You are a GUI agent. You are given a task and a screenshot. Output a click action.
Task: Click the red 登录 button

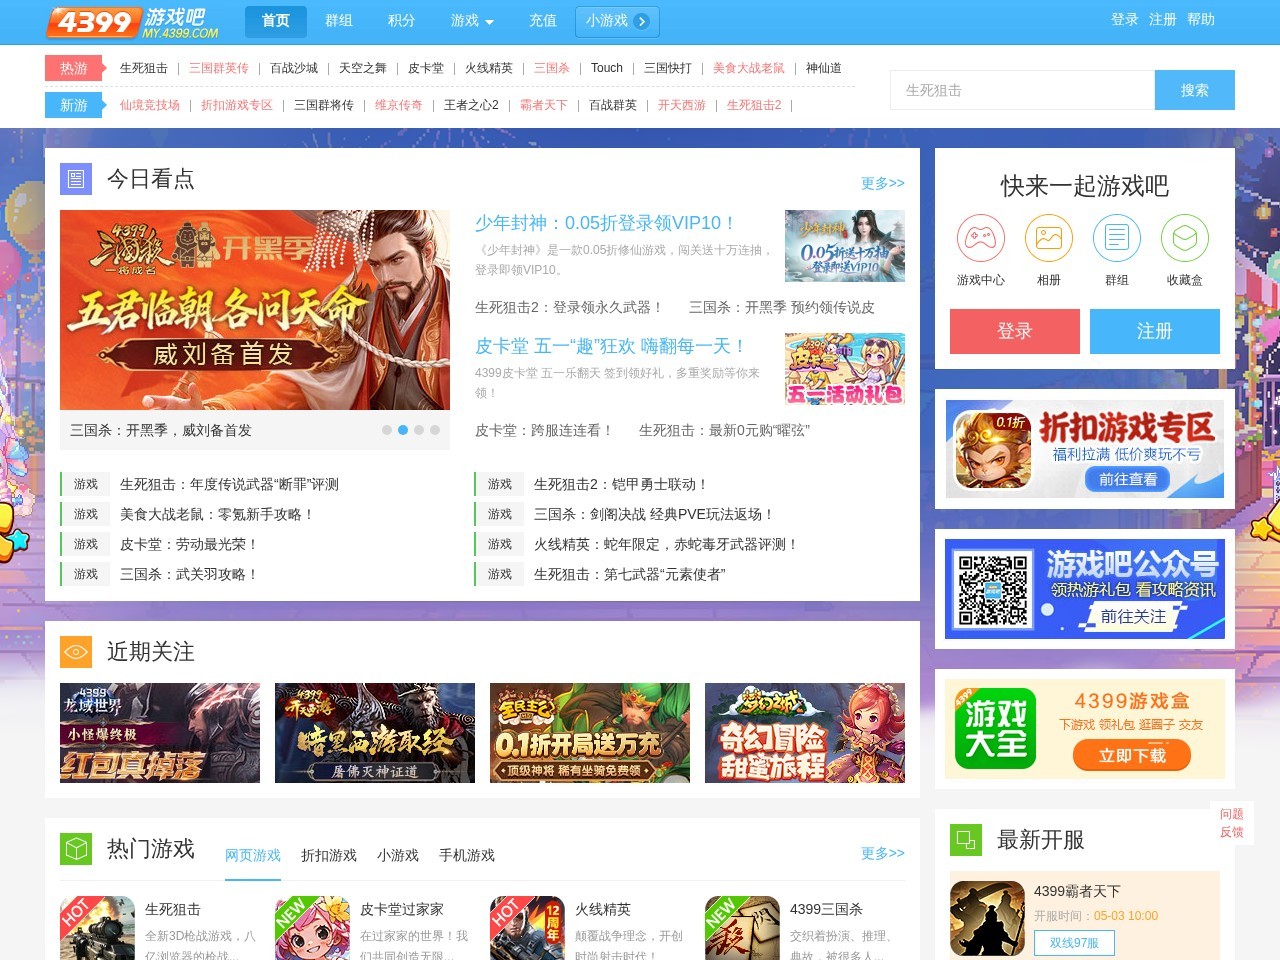coord(1015,331)
